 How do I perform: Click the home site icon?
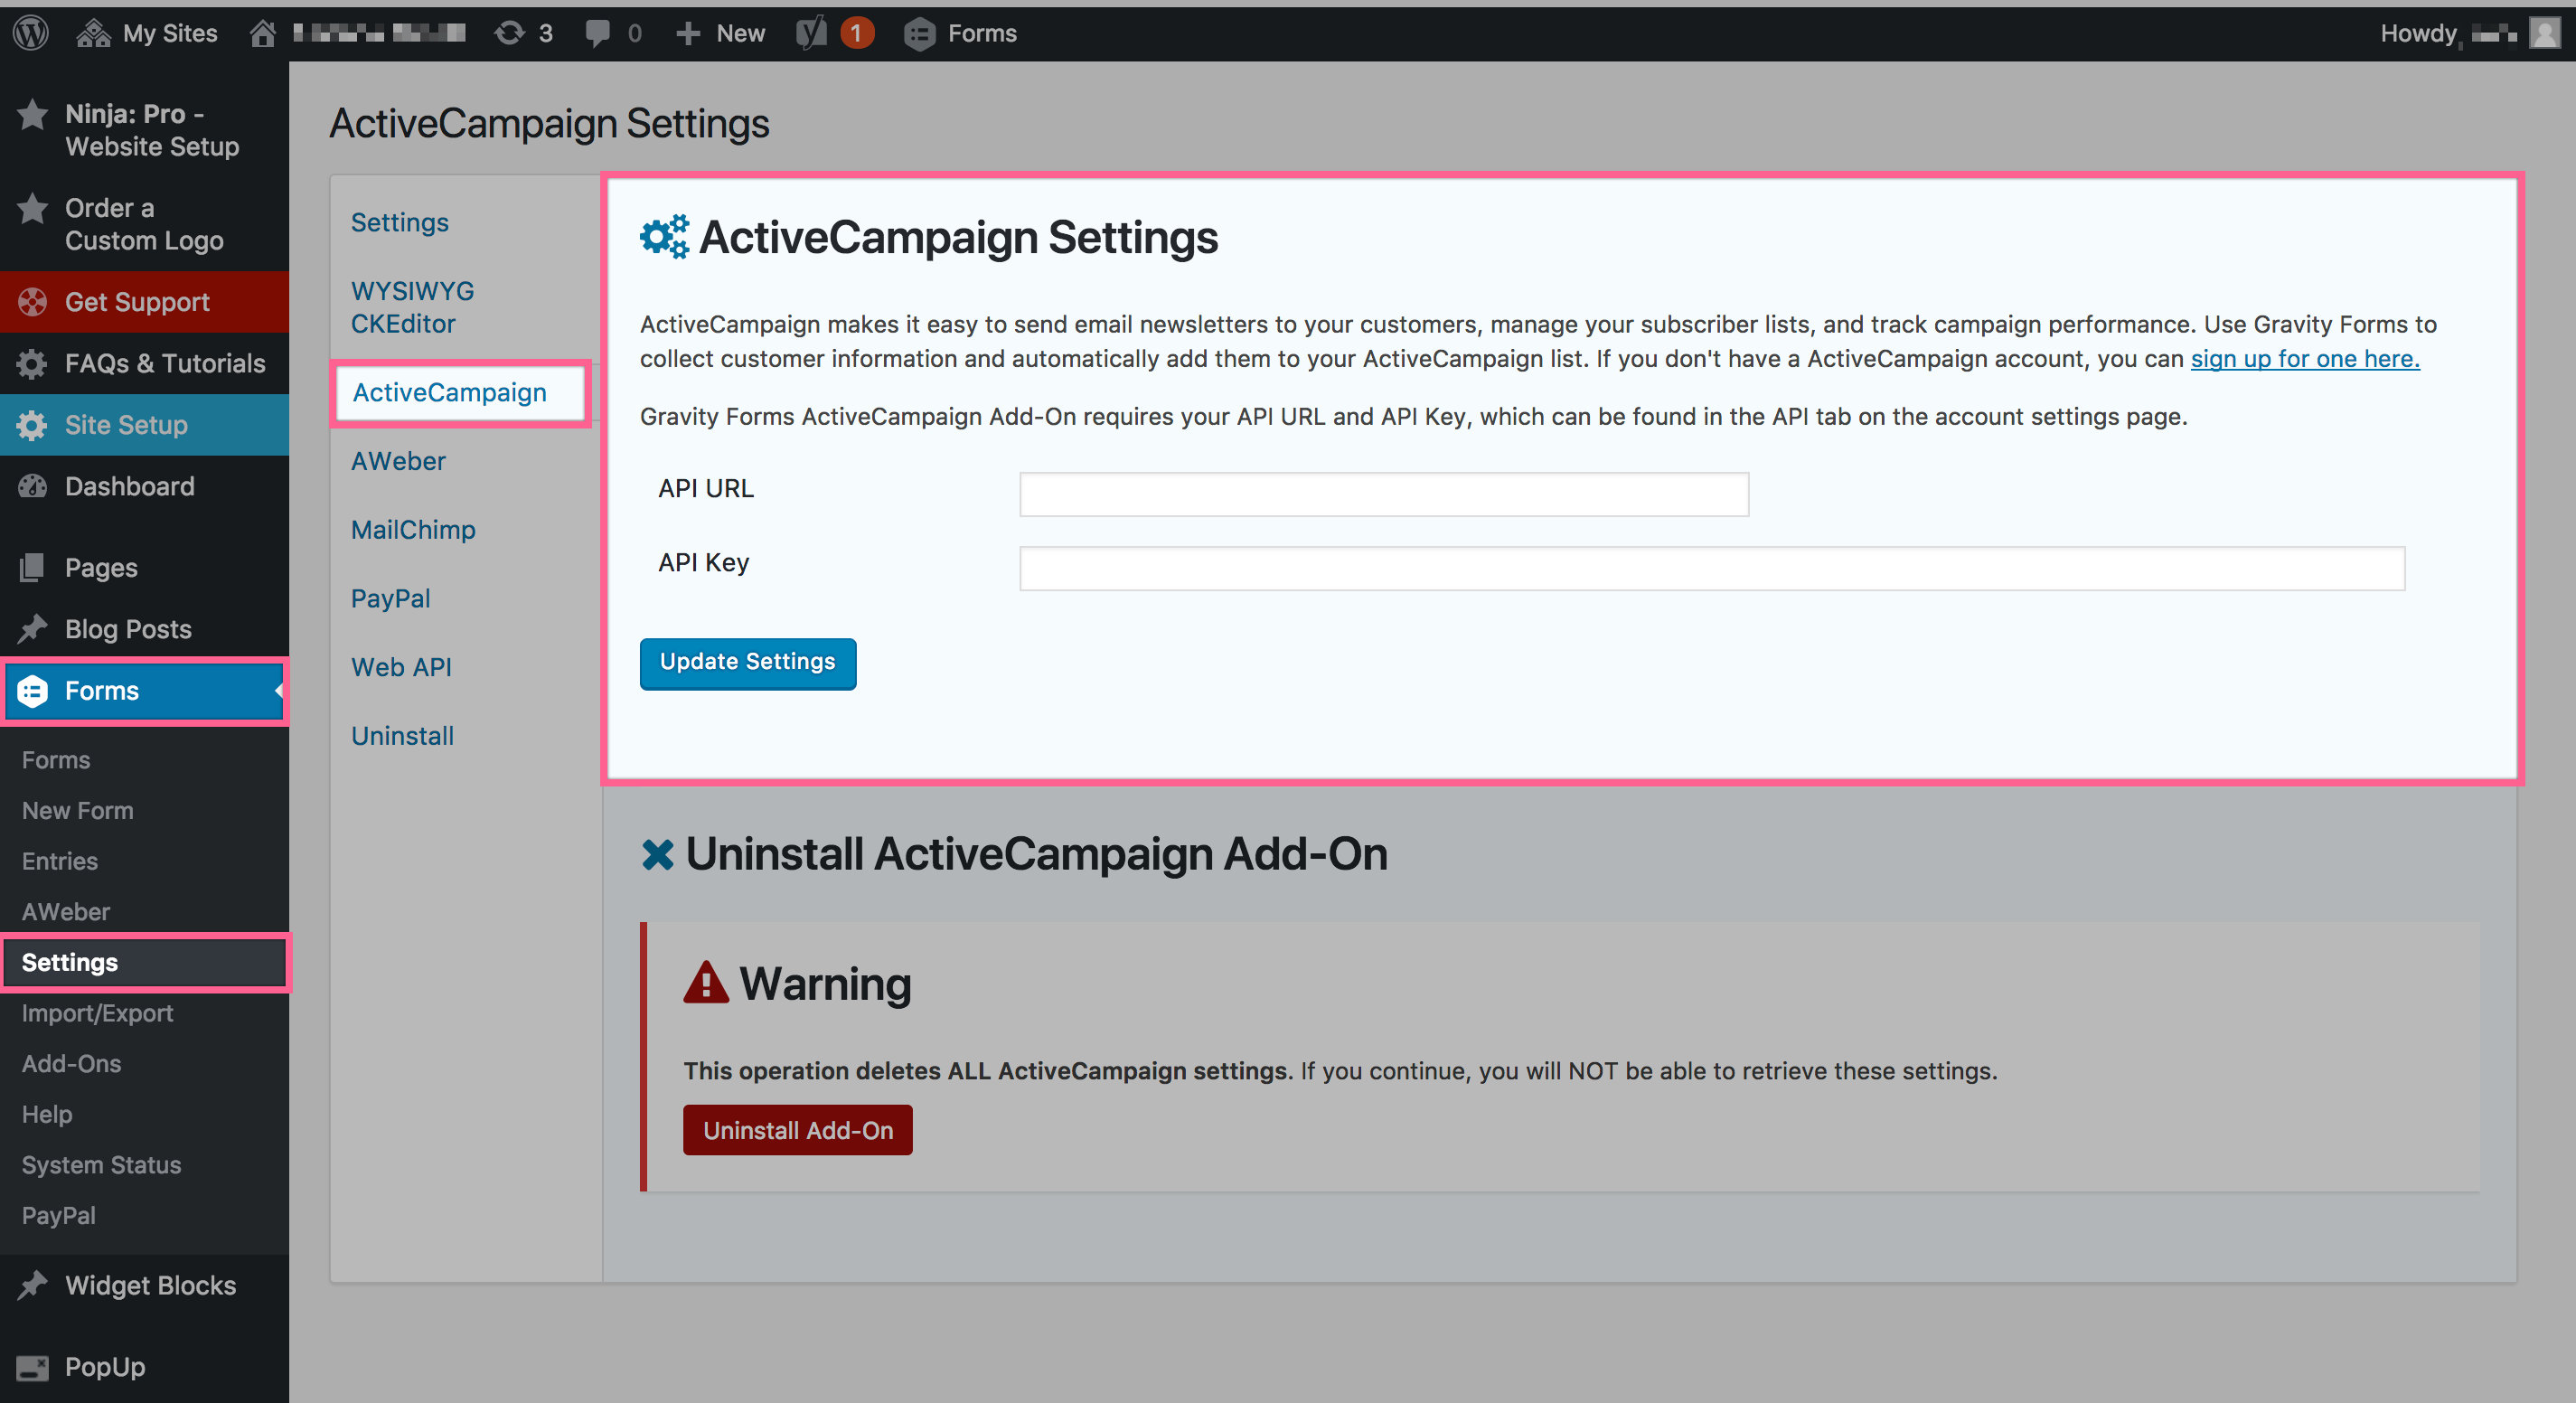(263, 33)
